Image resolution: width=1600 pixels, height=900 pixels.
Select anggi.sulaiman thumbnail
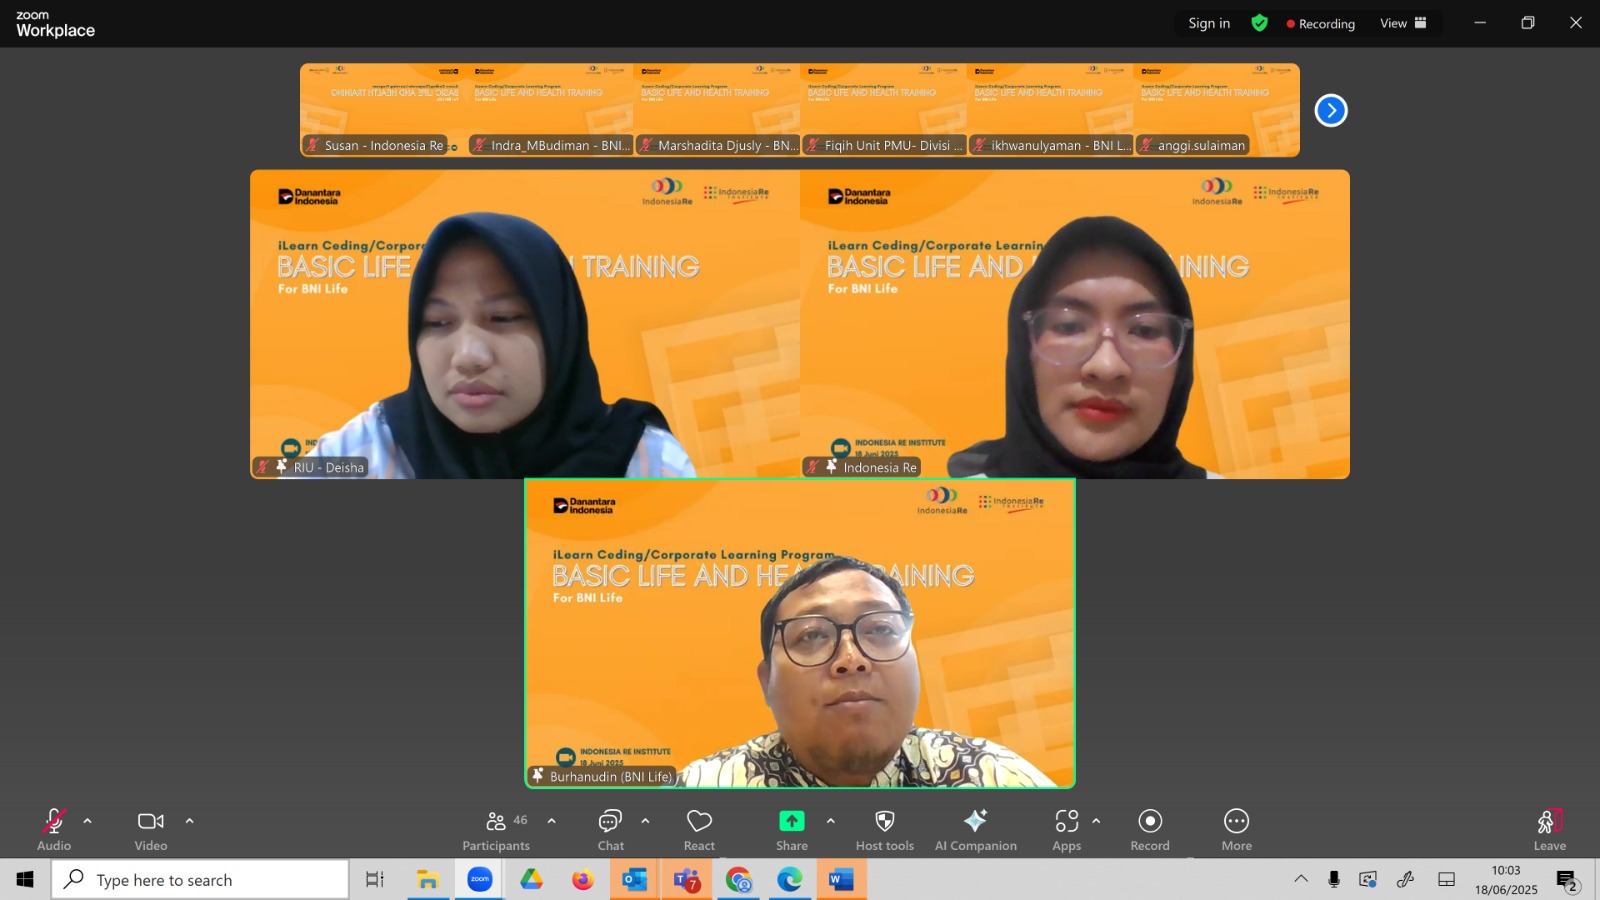pyautogui.click(x=1217, y=110)
